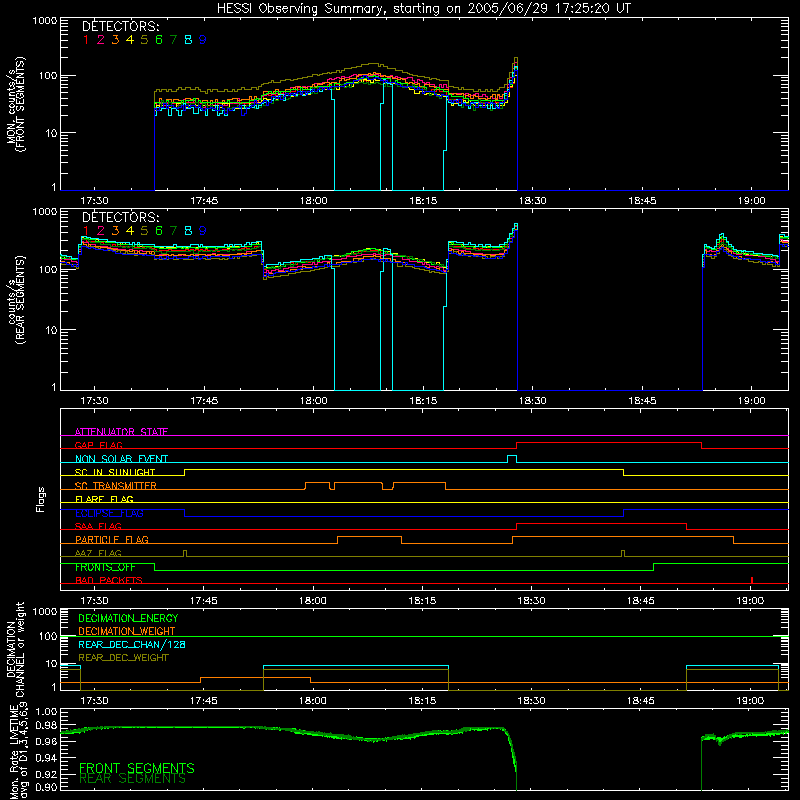Click detector 6 in rear segments legend
This screenshot has width=800, height=800.
(x=159, y=231)
